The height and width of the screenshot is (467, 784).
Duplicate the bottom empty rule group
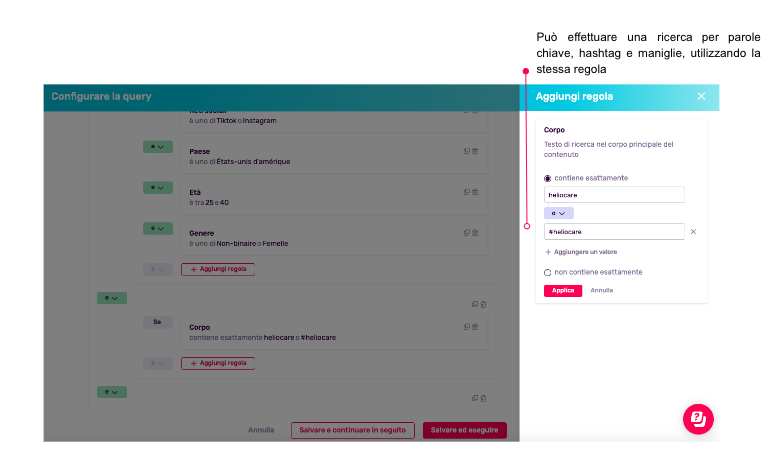click(x=475, y=398)
